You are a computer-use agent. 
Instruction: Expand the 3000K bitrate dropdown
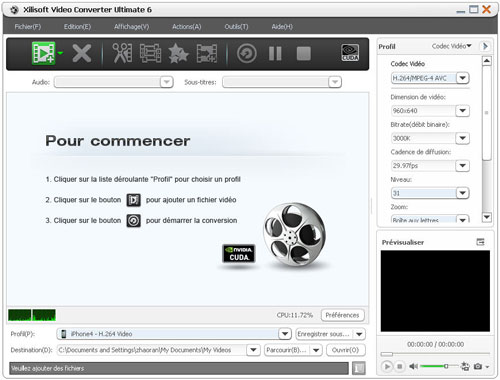coord(463,138)
